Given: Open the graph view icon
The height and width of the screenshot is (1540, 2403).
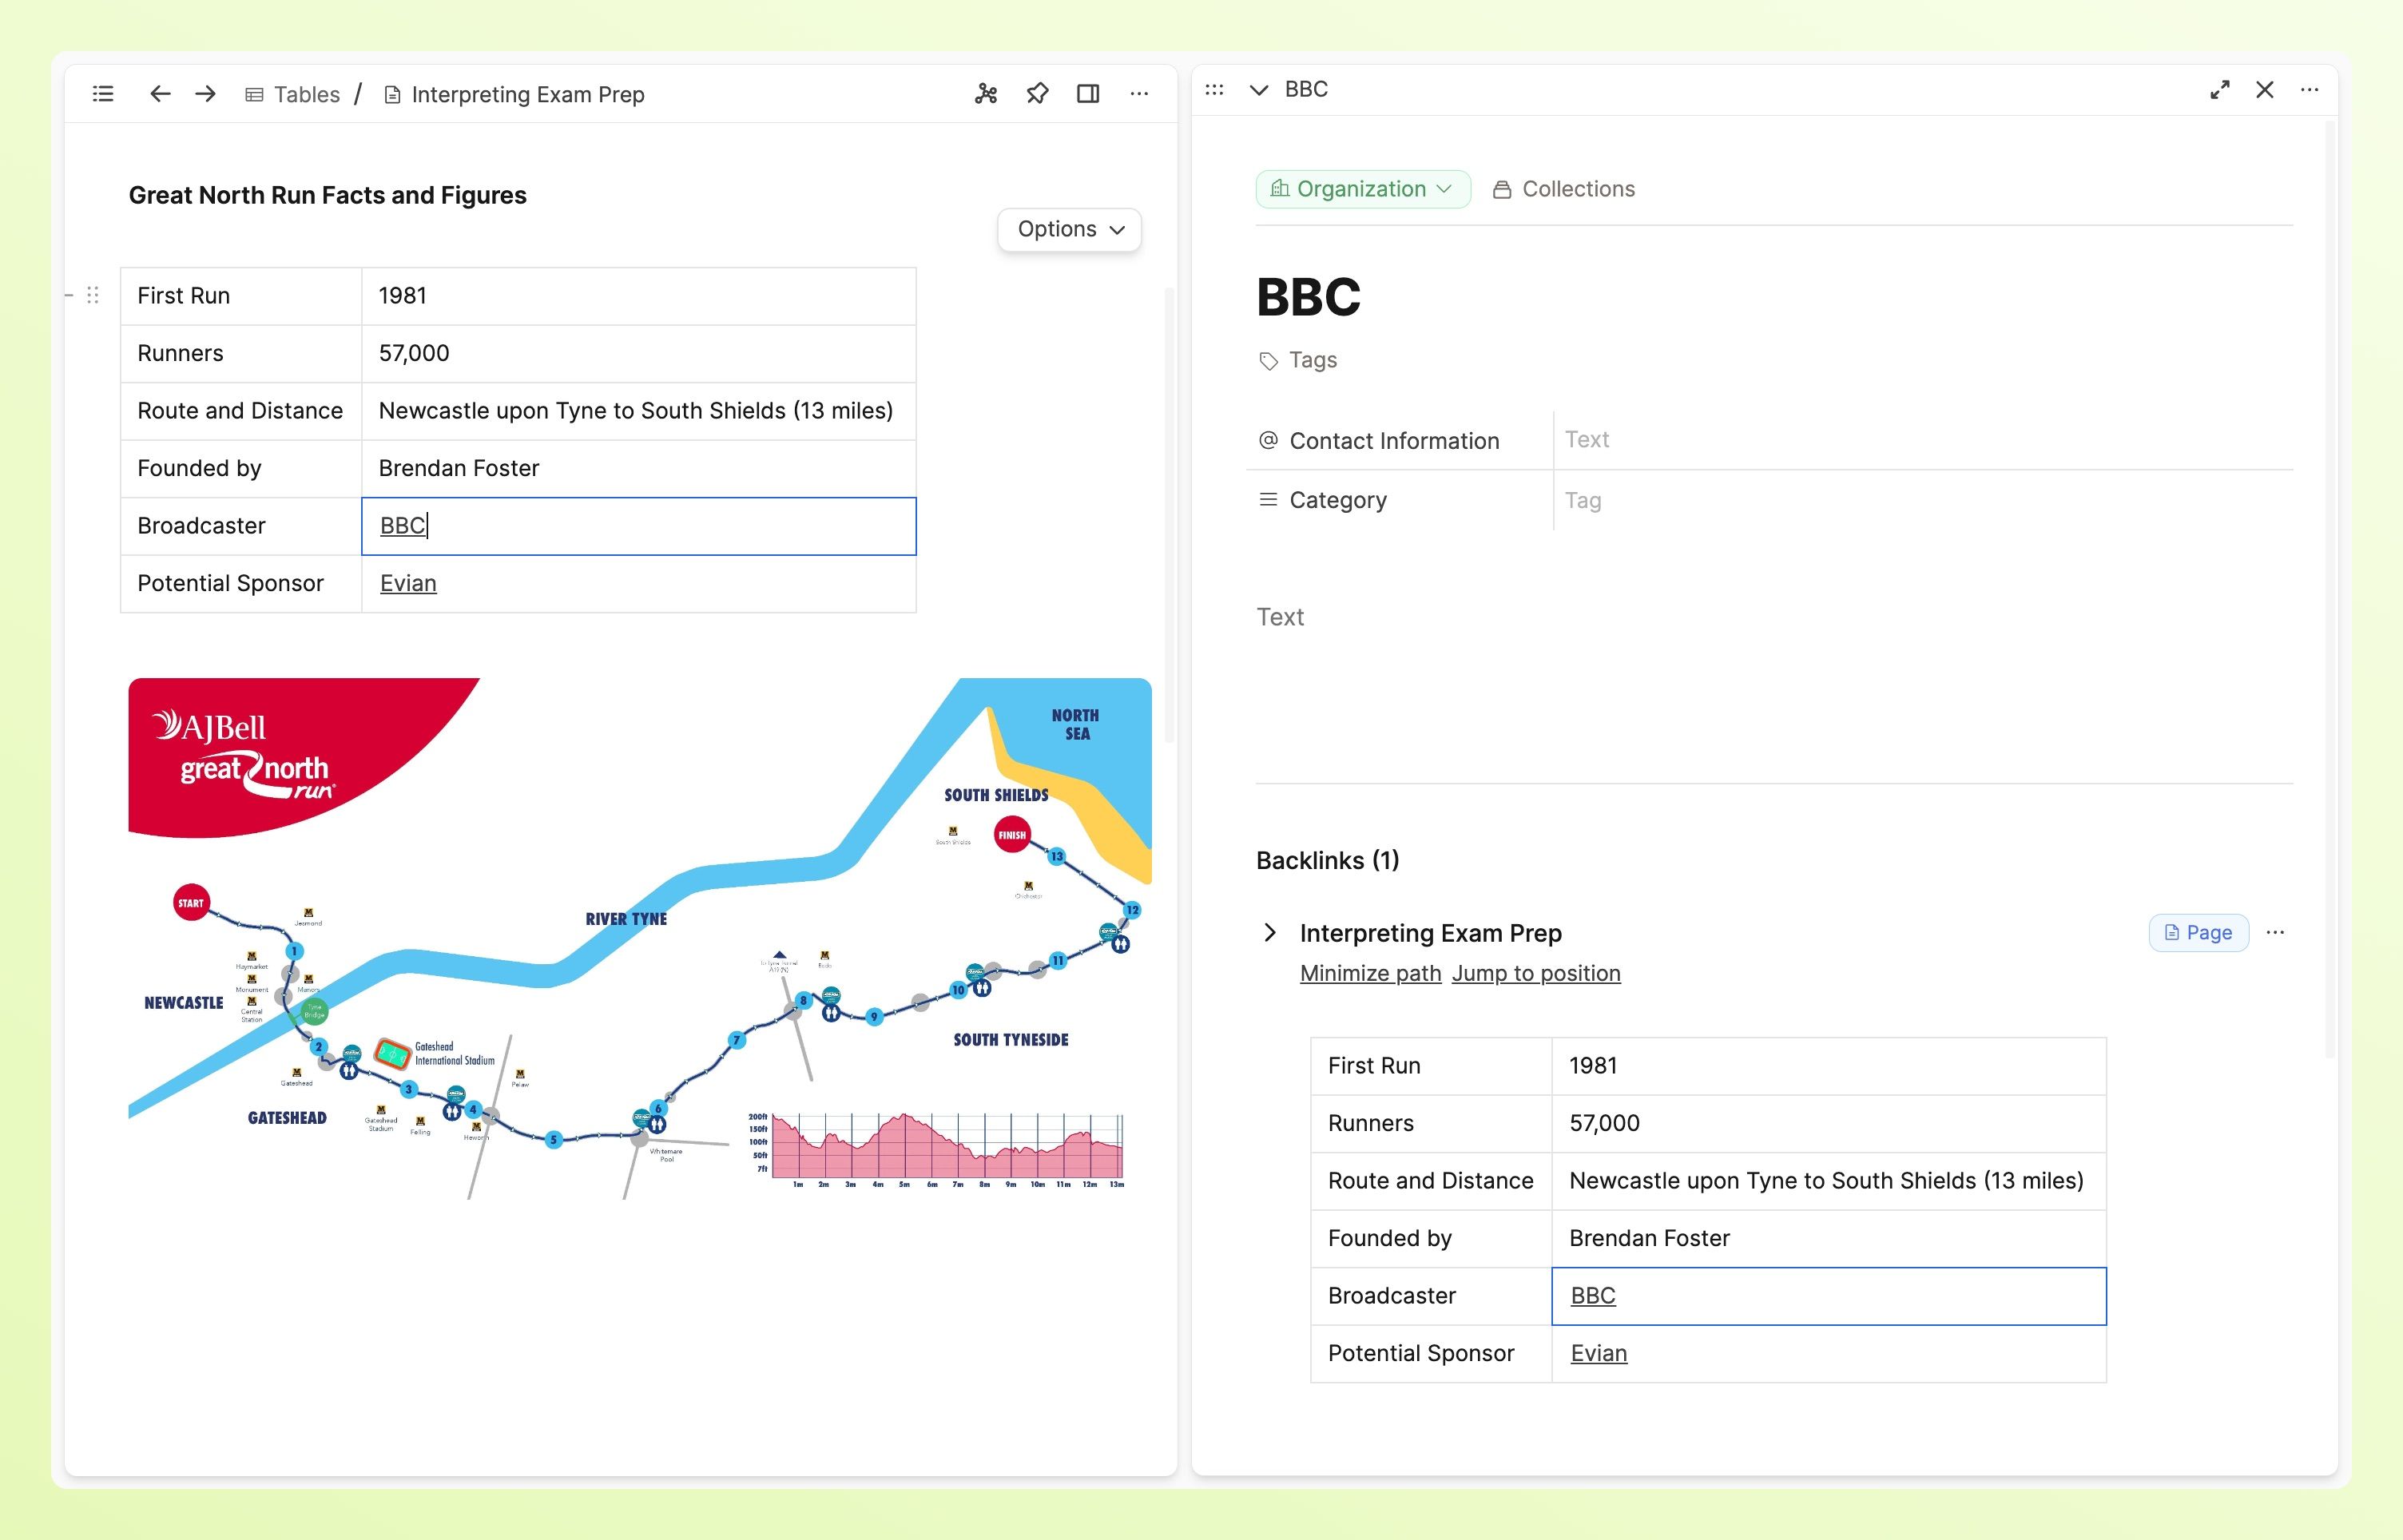Looking at the screenshot, I should click(986, 94).
